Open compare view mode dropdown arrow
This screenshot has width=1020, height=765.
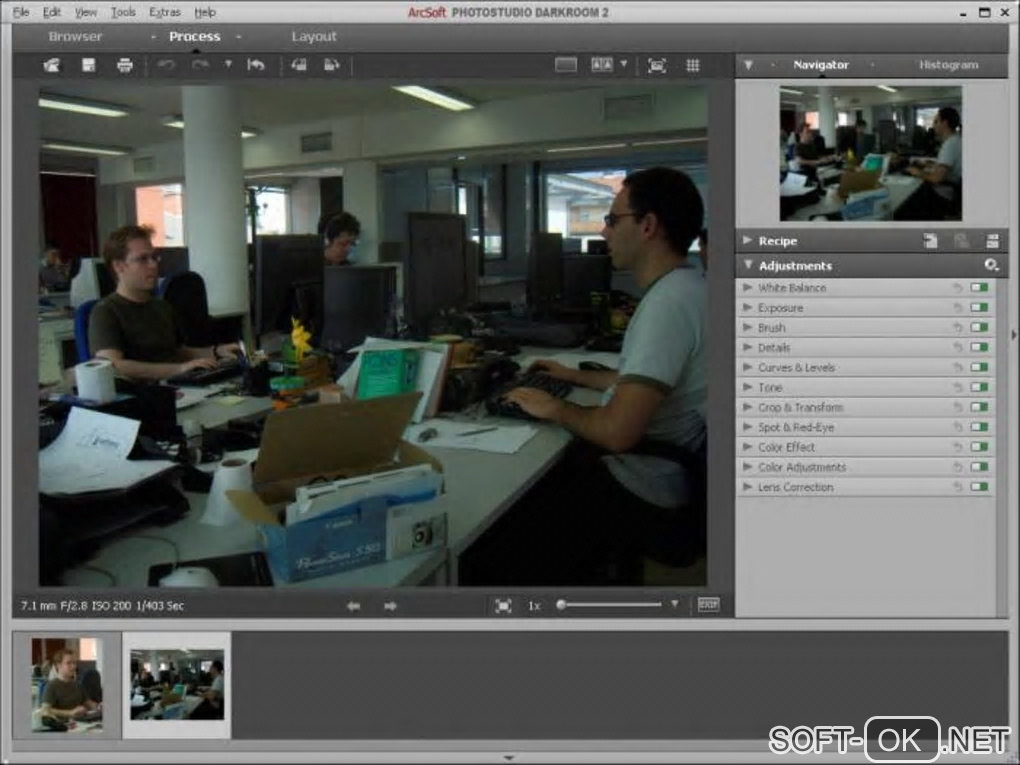tap(624, 64)
